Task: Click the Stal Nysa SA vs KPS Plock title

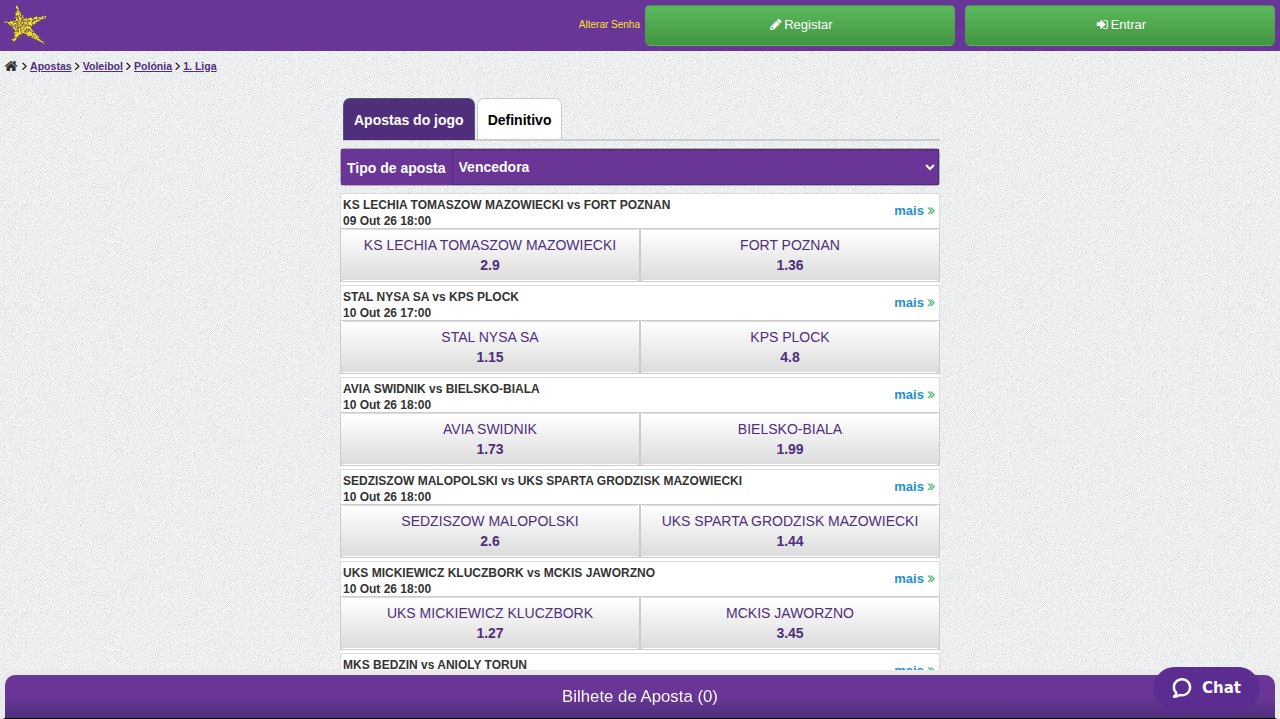Action: (431, 297)
